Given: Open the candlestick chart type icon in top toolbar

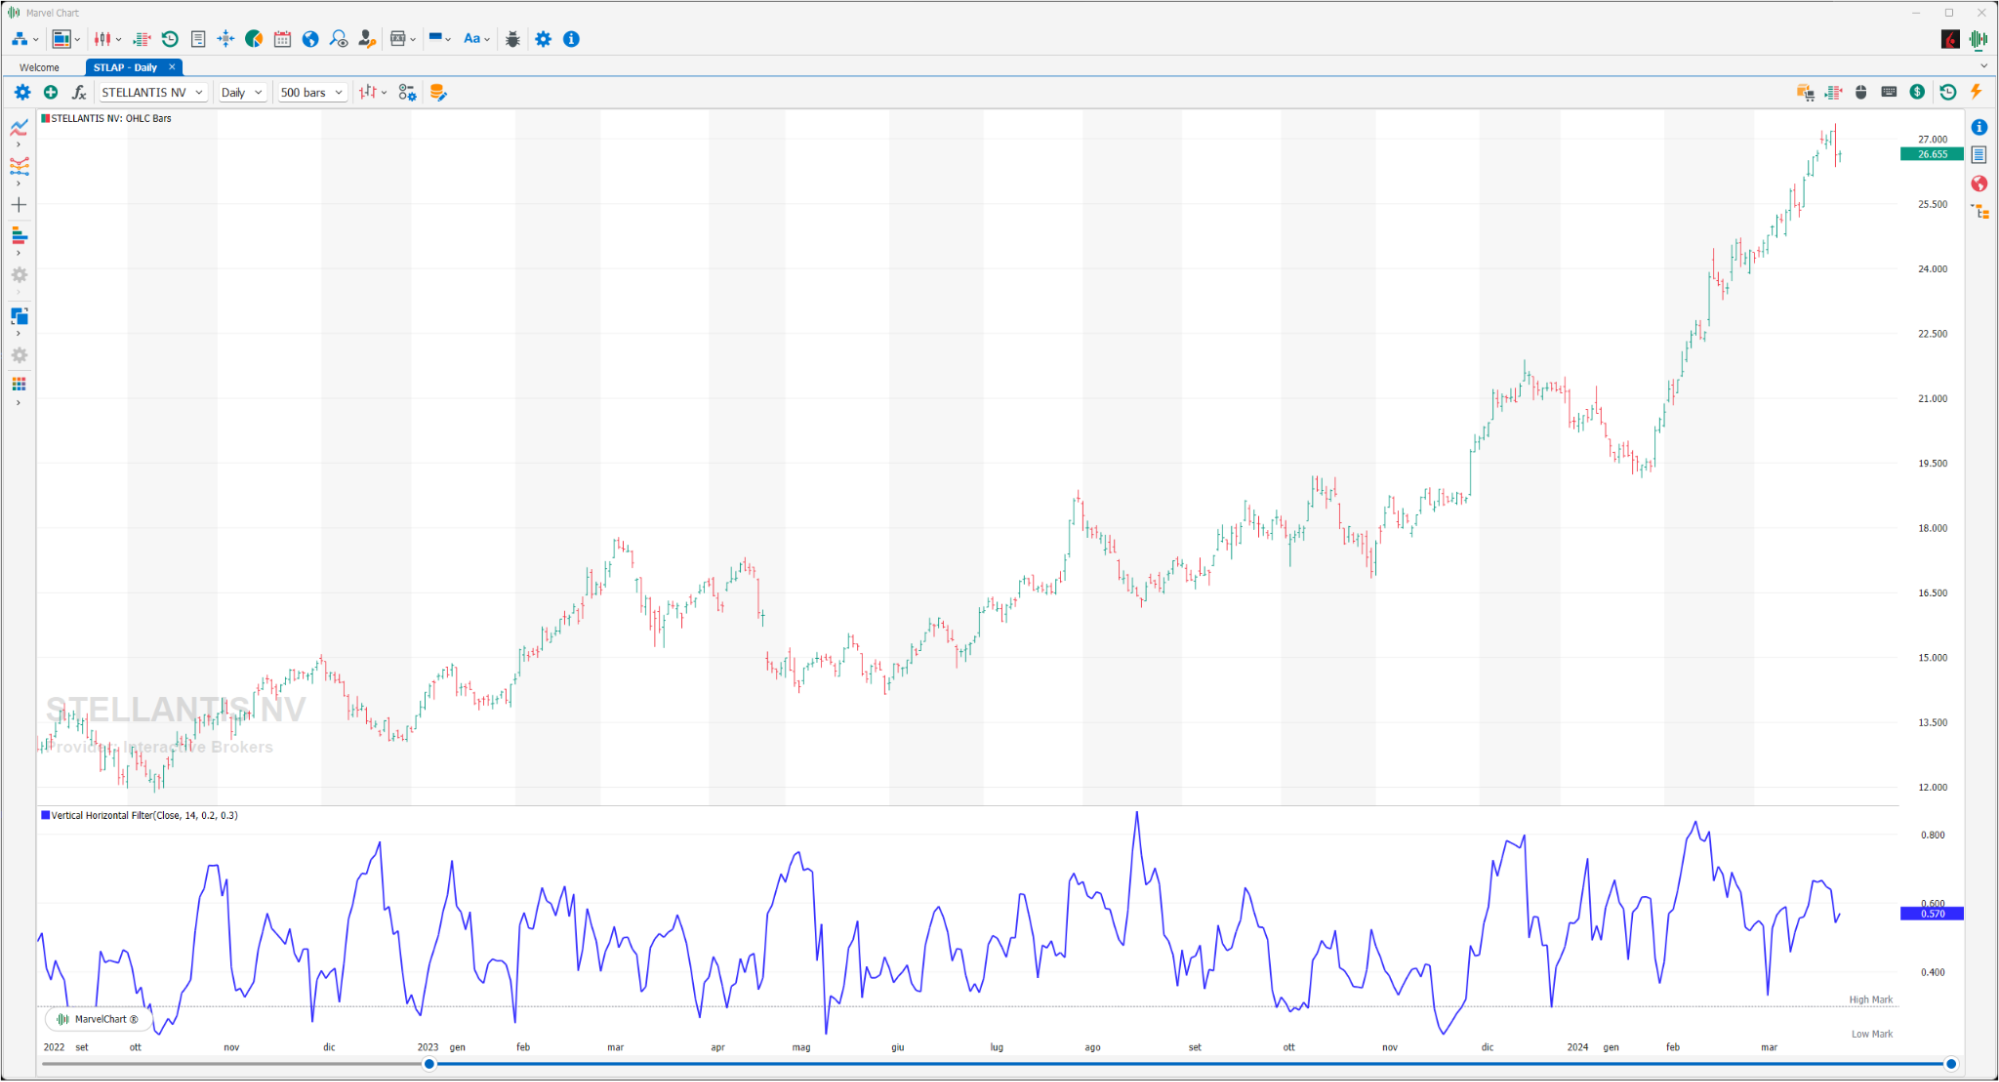Looking at the screenshot, I should coord(103,39).
